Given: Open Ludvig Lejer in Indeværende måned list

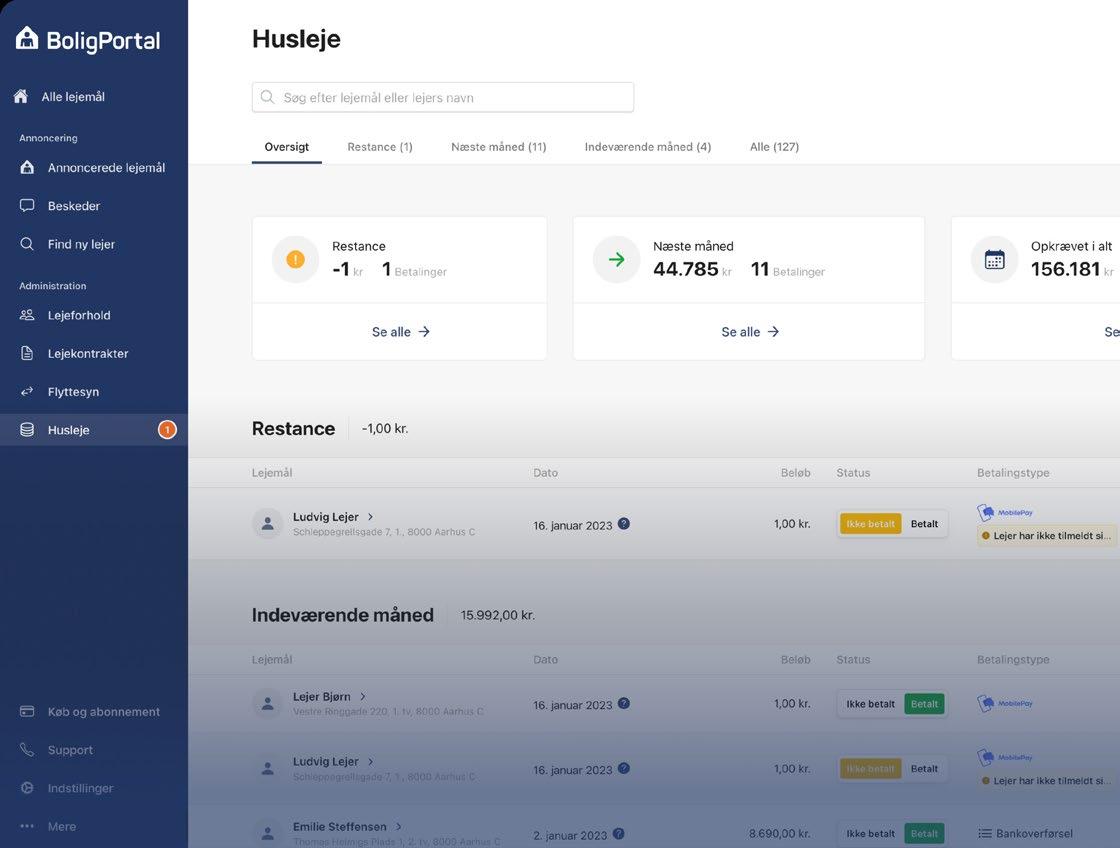Looking at the screenshot, I should tap(325, 762).
